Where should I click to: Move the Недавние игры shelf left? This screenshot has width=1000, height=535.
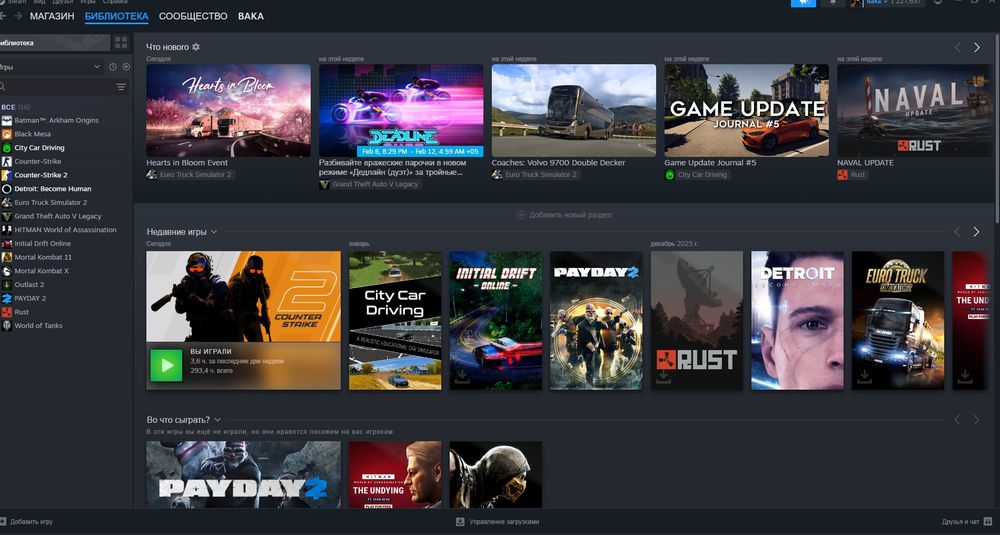click(x=957, y=232)
